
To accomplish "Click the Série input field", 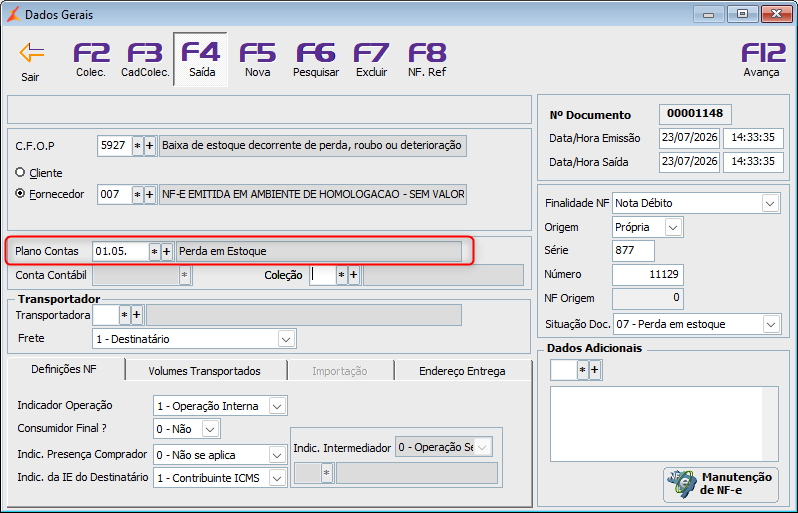I will pyautogui.click(x=633, y=250).
